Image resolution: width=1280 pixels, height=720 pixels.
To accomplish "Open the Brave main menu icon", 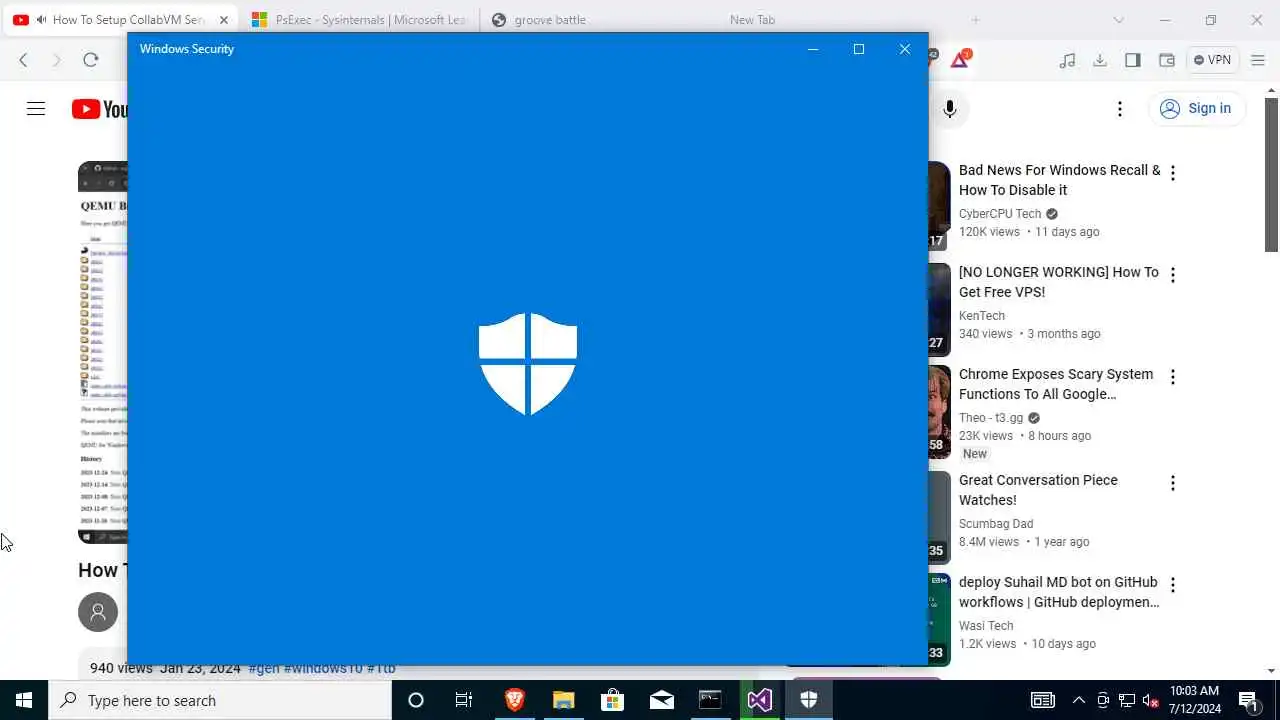I will tap(1256, 60).
